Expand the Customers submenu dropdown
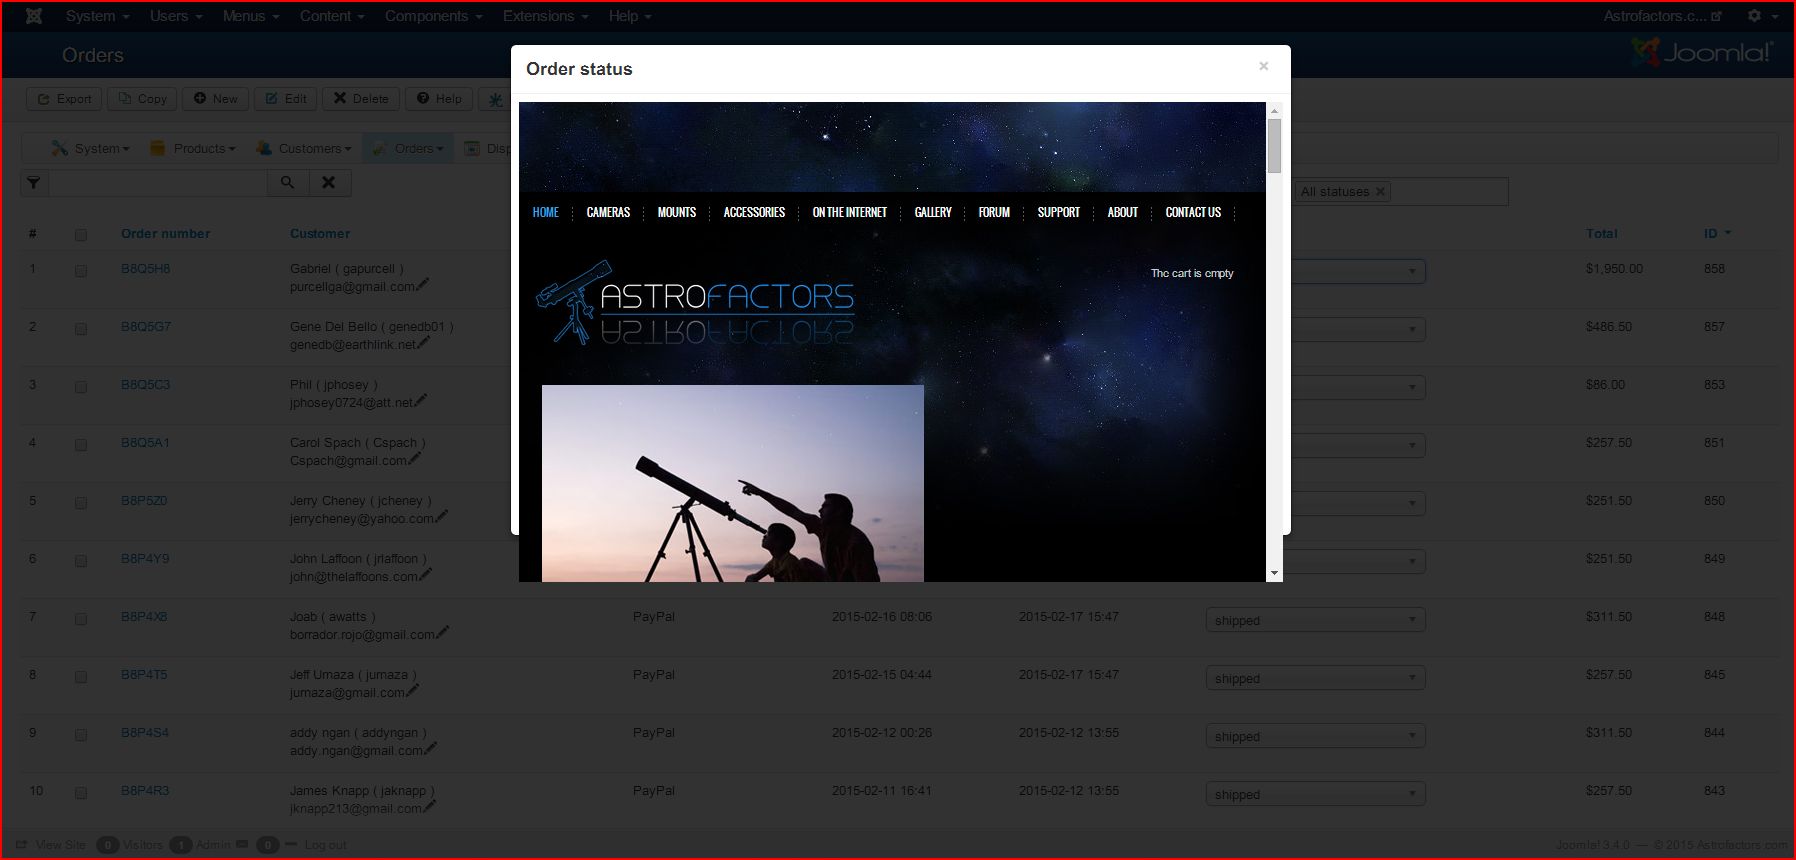This screenshot has width=1796, height=860. tap(304, 148)
